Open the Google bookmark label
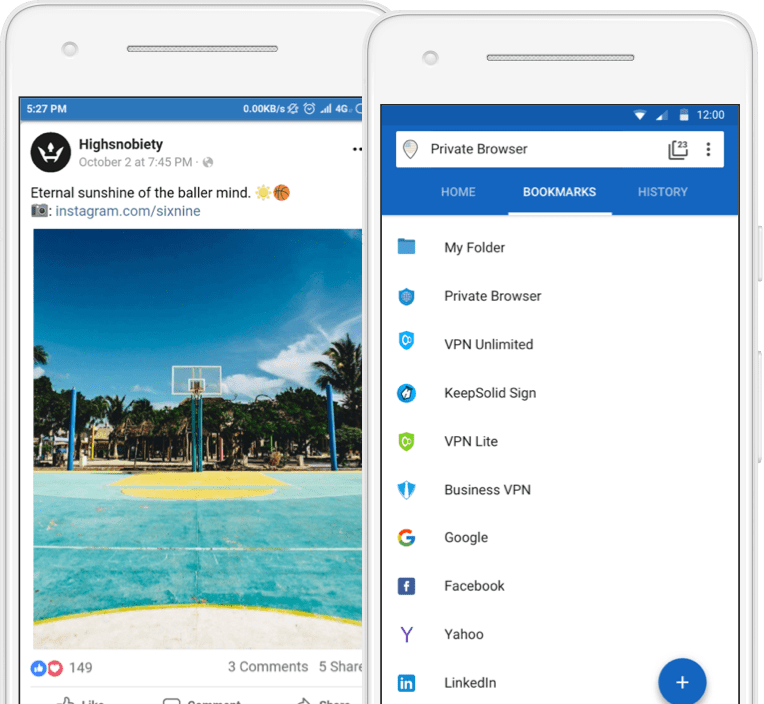The width and height of the screenshot is (764, 704). [466, 538]
